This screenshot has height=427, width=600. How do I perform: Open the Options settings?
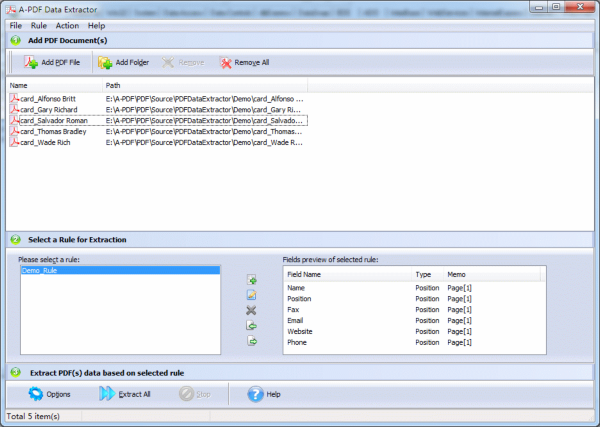[x=44, y=394]
